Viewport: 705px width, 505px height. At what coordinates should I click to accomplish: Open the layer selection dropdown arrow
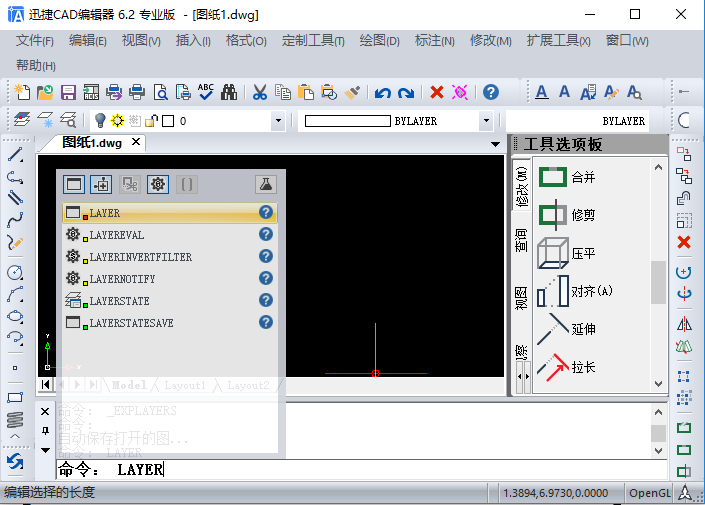click(x=278, y=121)
